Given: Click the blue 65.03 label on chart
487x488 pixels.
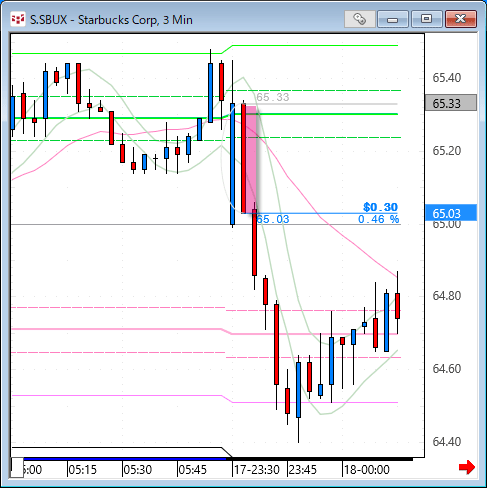Looking at the screenshot, I should click(273, 219).
